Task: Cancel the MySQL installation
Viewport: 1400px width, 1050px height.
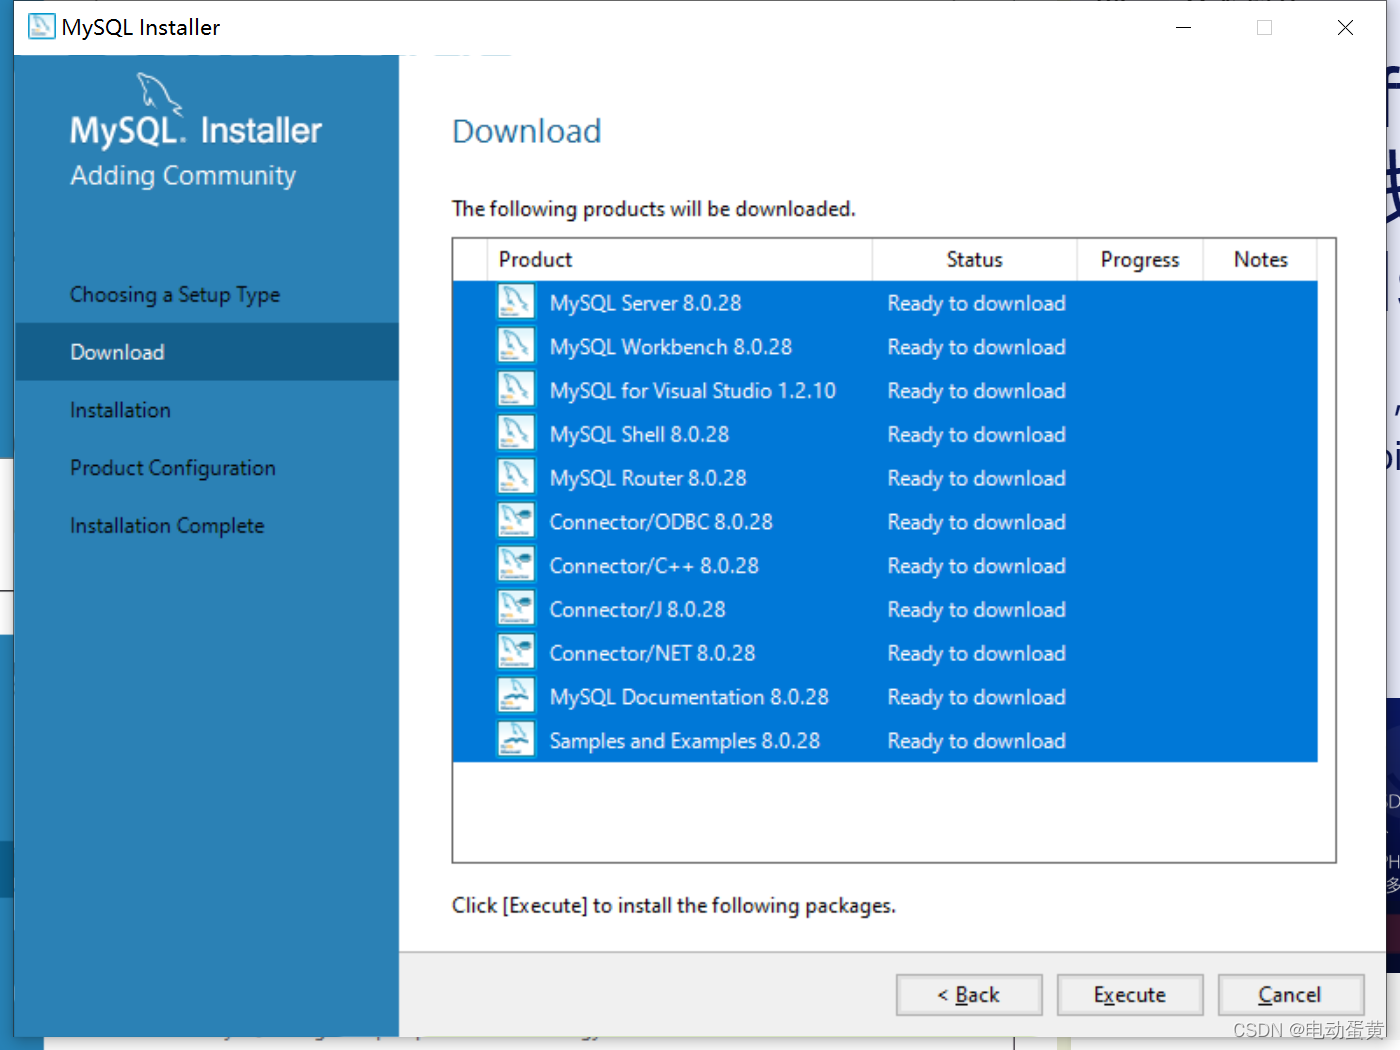Action: tap(1291, 995)
